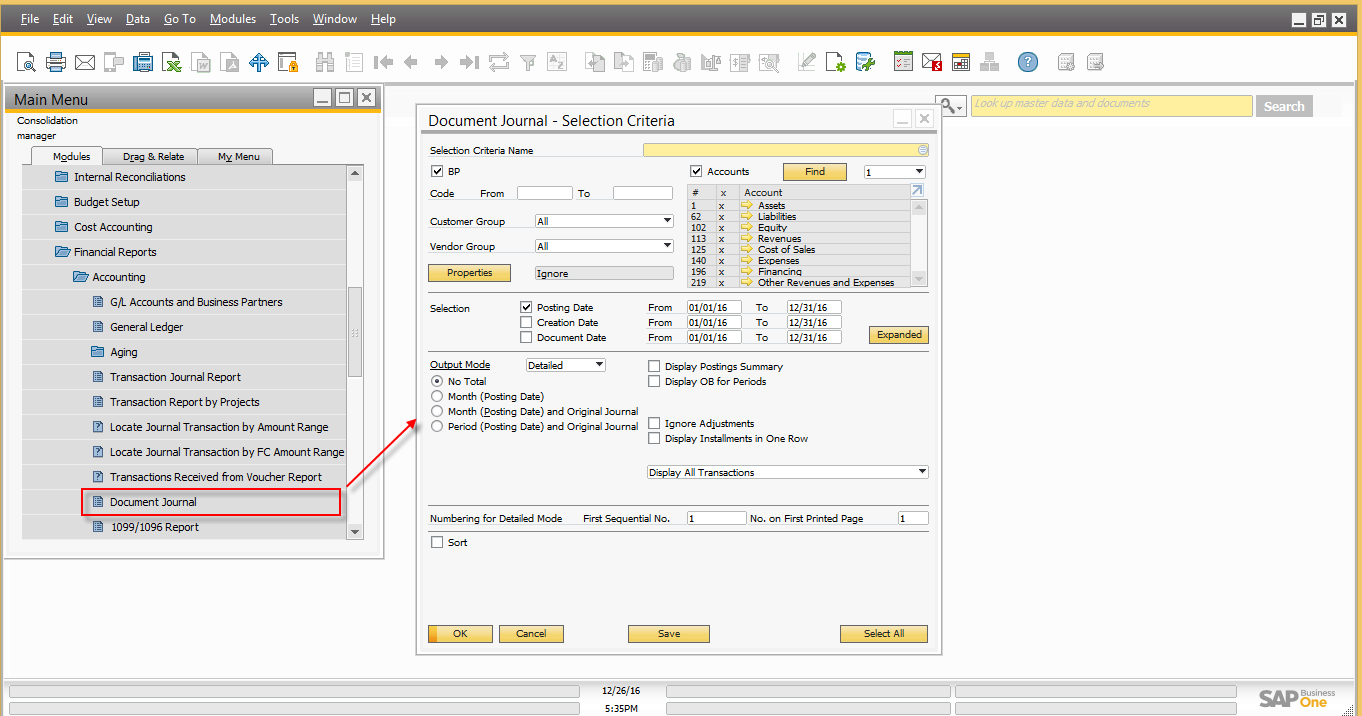The height and width of the screenshot is (716, 1362).
Task: Open the Modules menu in menu bar
Action: coord(232,19)
